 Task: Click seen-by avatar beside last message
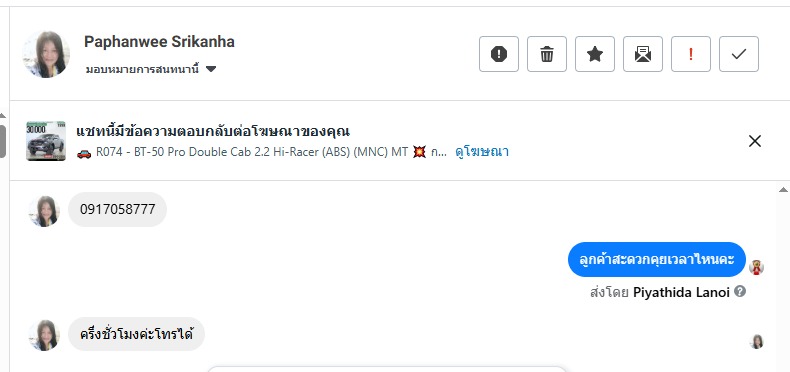click(756, 341)
